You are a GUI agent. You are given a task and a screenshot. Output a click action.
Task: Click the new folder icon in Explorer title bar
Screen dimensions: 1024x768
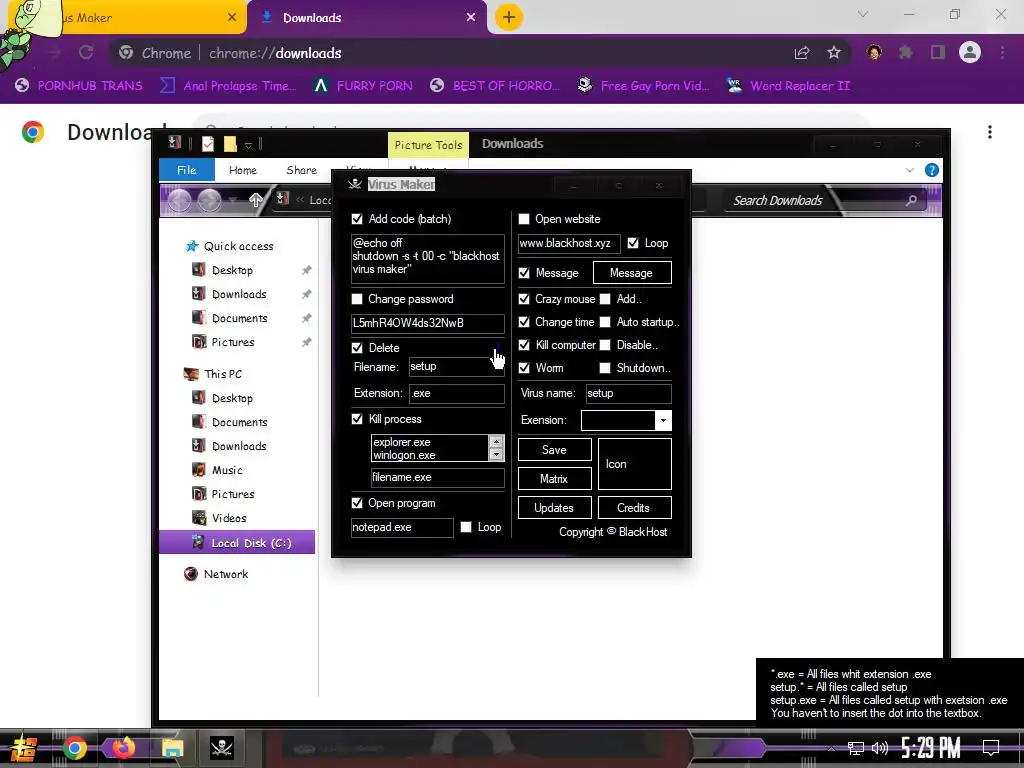230,144
